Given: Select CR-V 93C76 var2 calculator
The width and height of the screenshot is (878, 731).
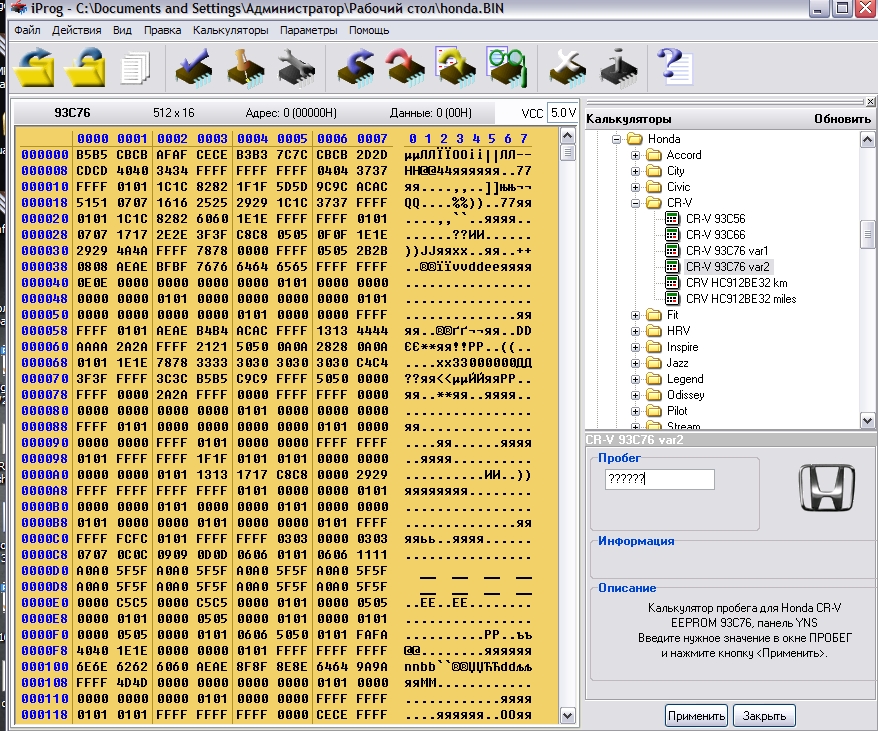Looking at the screenshot, I should click(728, 267).
